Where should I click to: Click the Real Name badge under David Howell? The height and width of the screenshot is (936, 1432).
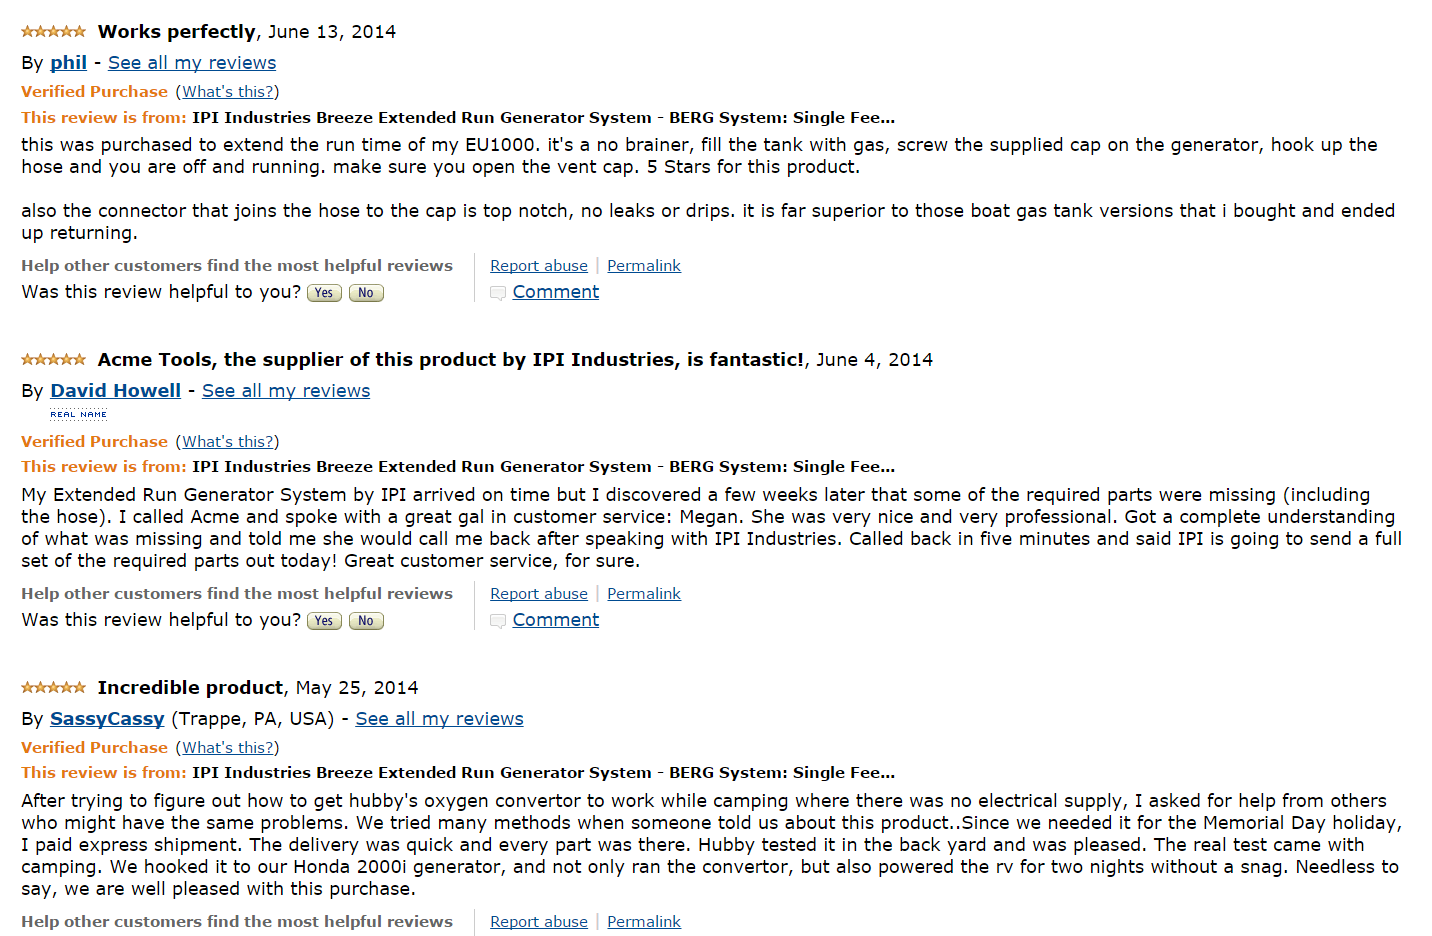[78, 414]
